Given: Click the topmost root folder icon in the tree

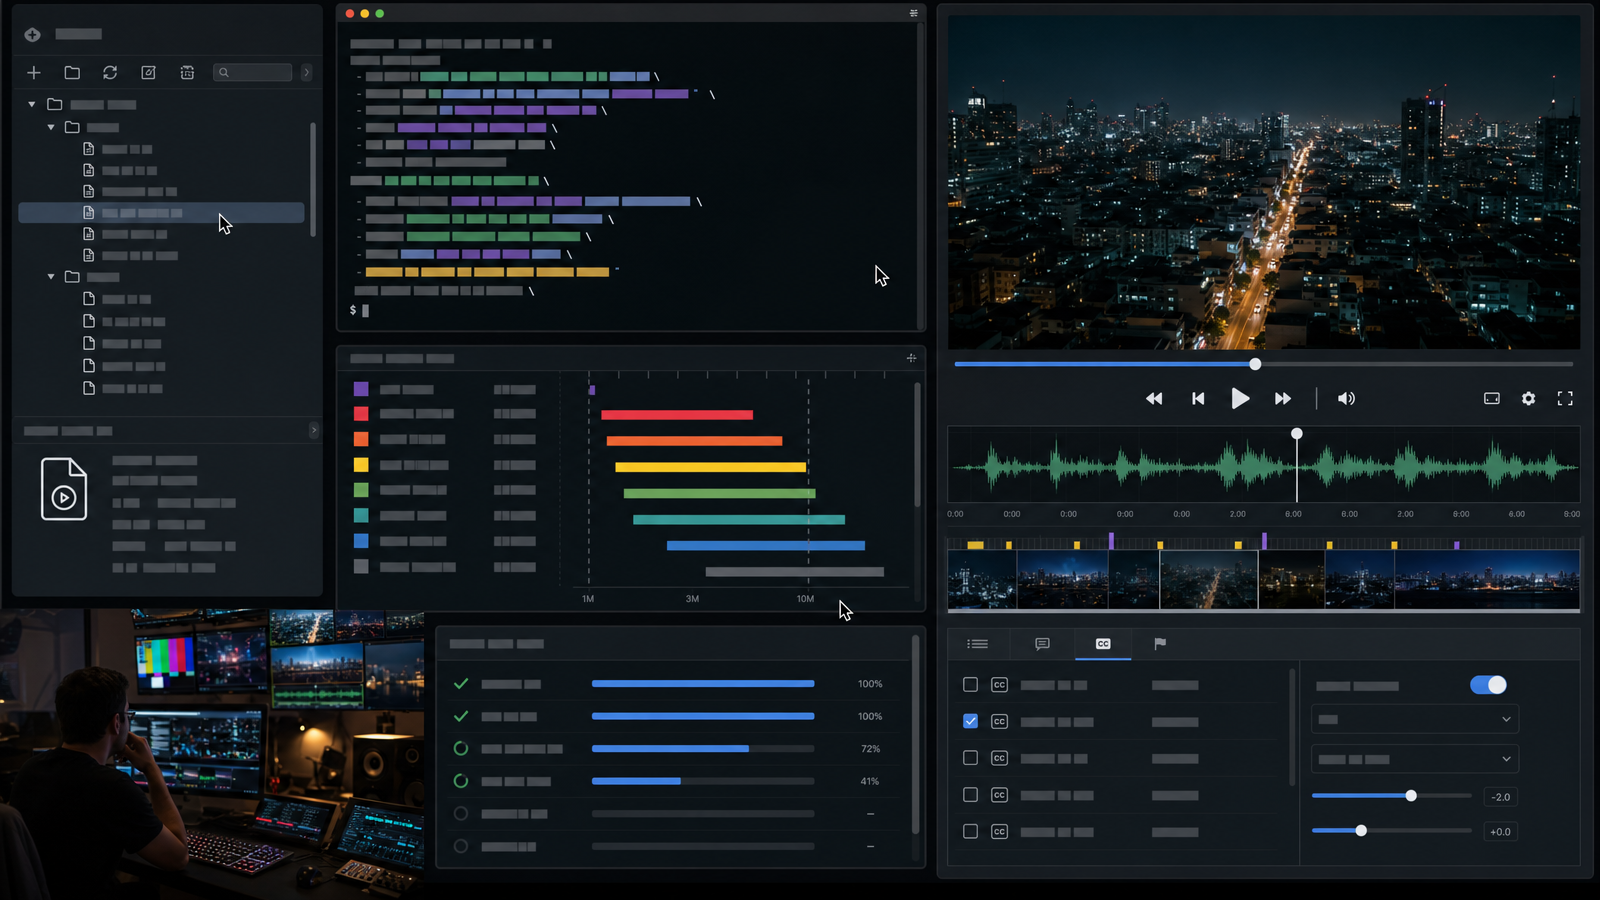Looking at the screenshot, I should [x=55, y=104].
